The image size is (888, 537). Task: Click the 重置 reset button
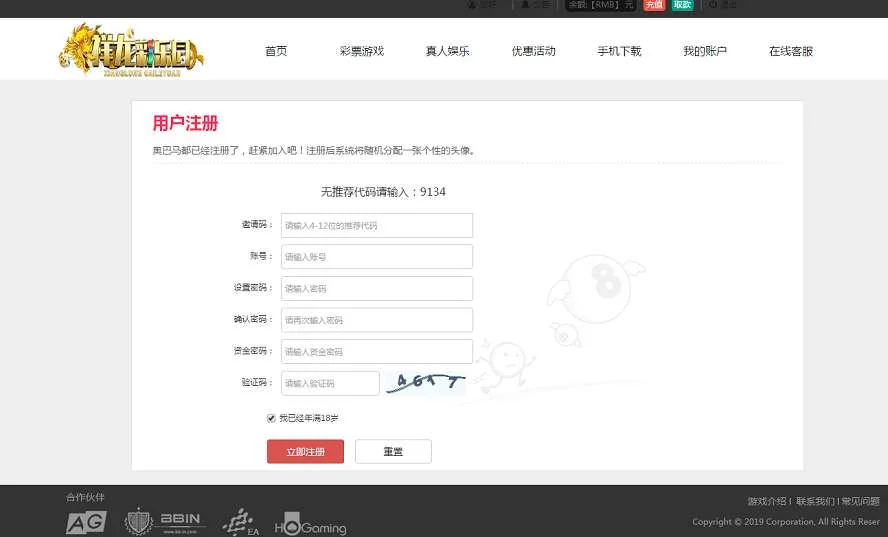click(393, 452)
